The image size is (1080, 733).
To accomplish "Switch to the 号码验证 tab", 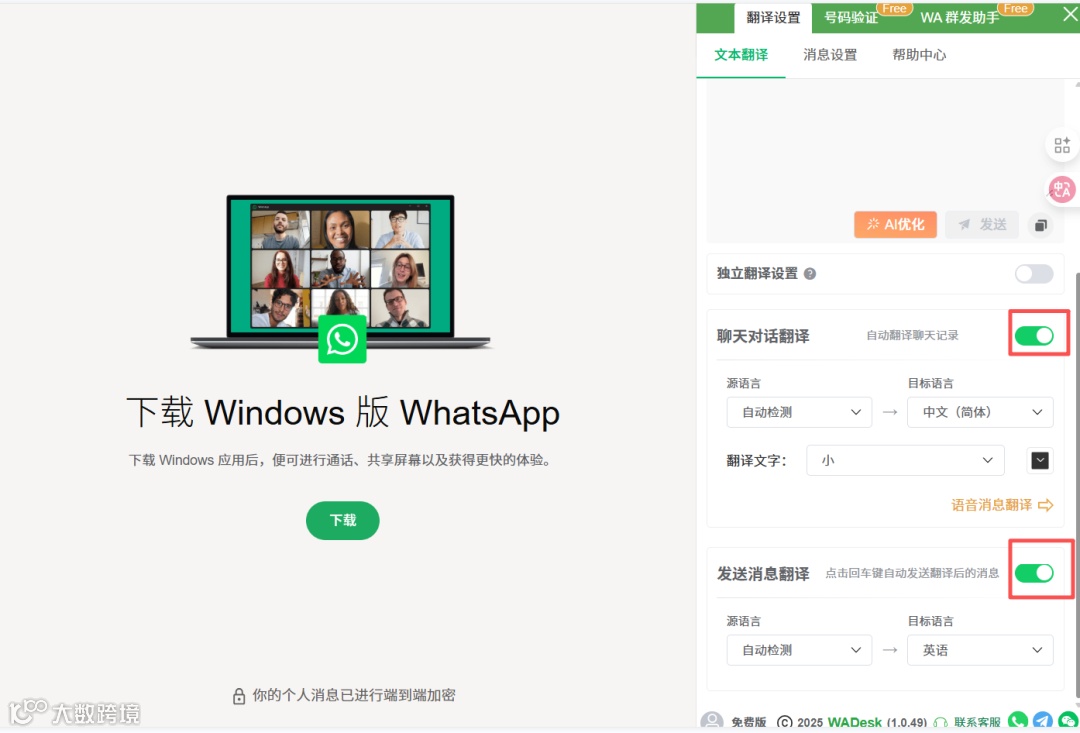I will pos(851,18).
